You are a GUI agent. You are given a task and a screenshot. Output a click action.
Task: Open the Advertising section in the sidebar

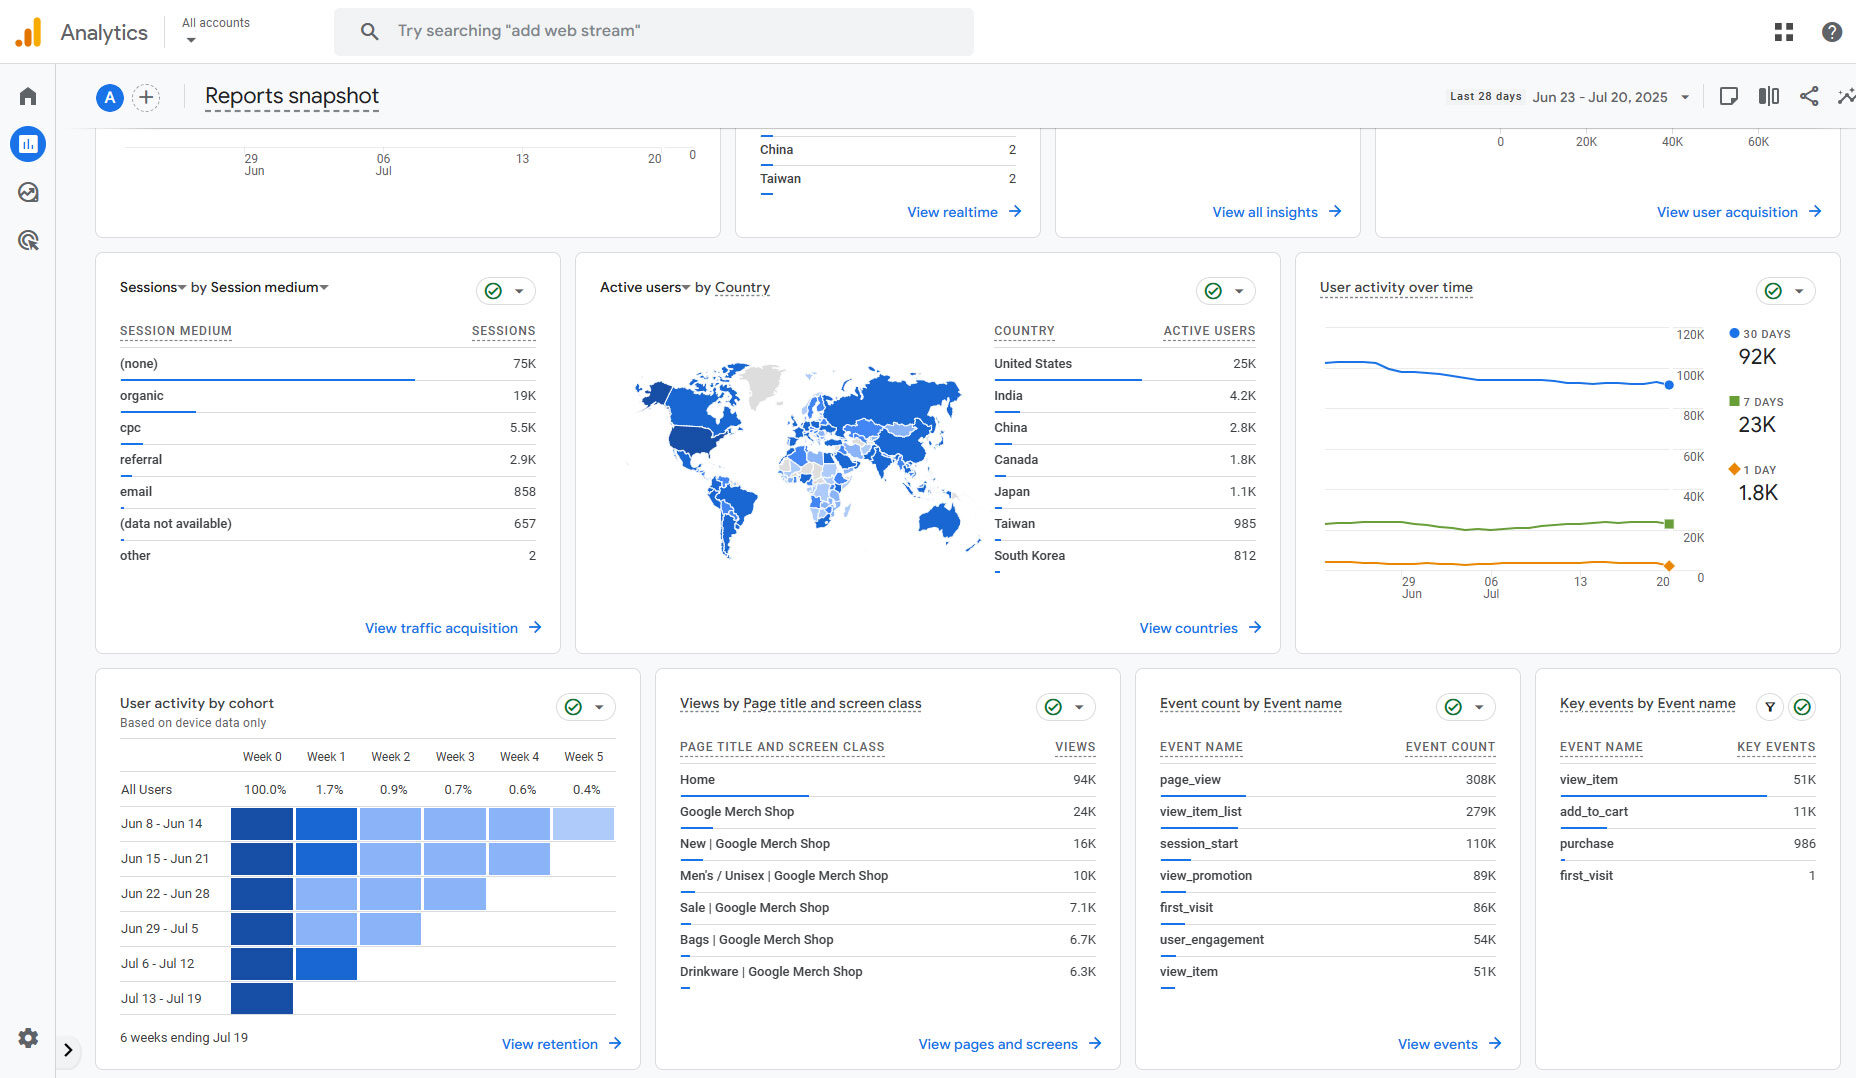click(27, 240)
